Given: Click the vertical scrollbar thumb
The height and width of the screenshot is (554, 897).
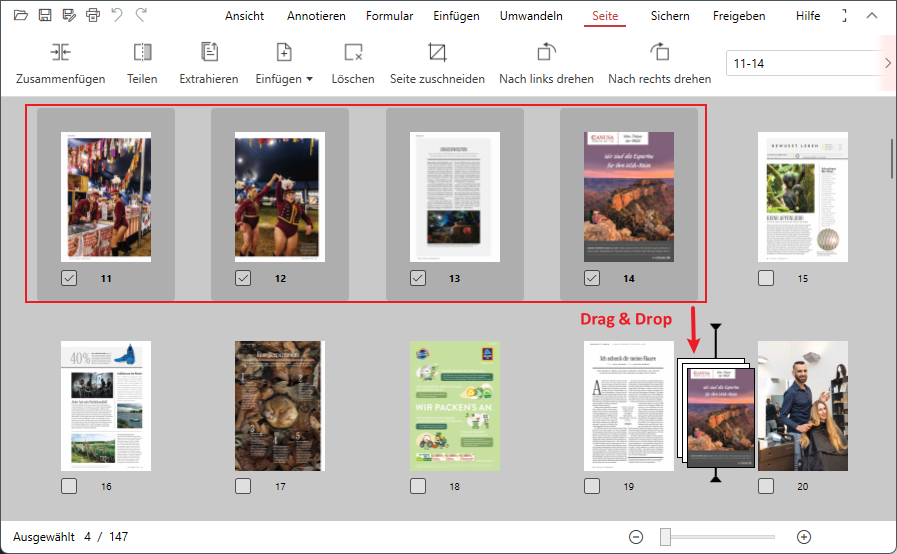Looking at the screenshot, I should pos(892,159).
